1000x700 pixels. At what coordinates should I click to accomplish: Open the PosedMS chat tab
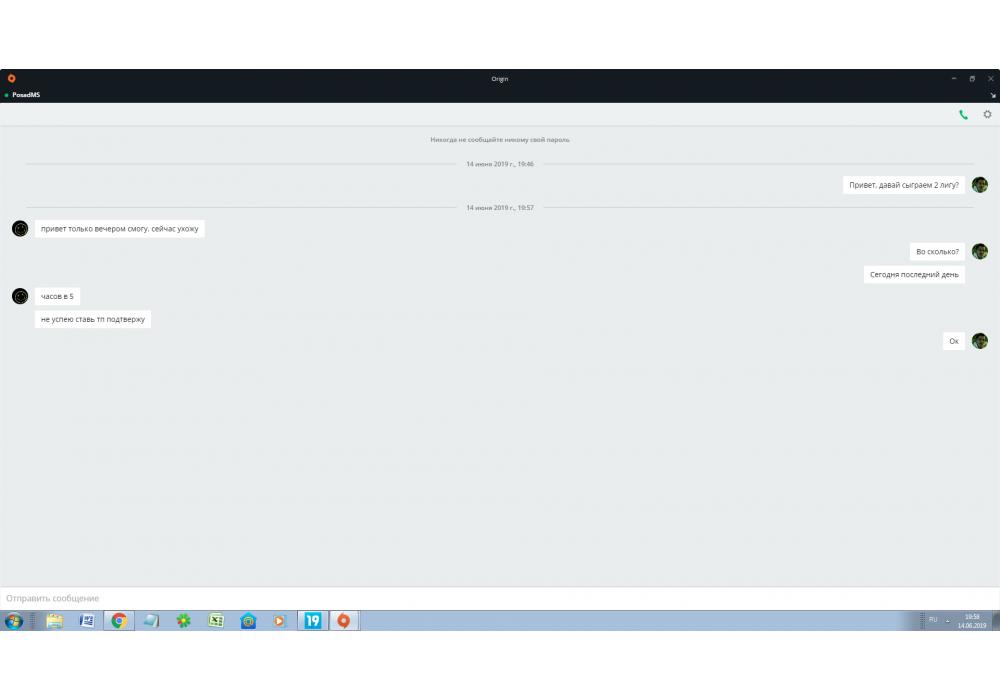point(26,95)
